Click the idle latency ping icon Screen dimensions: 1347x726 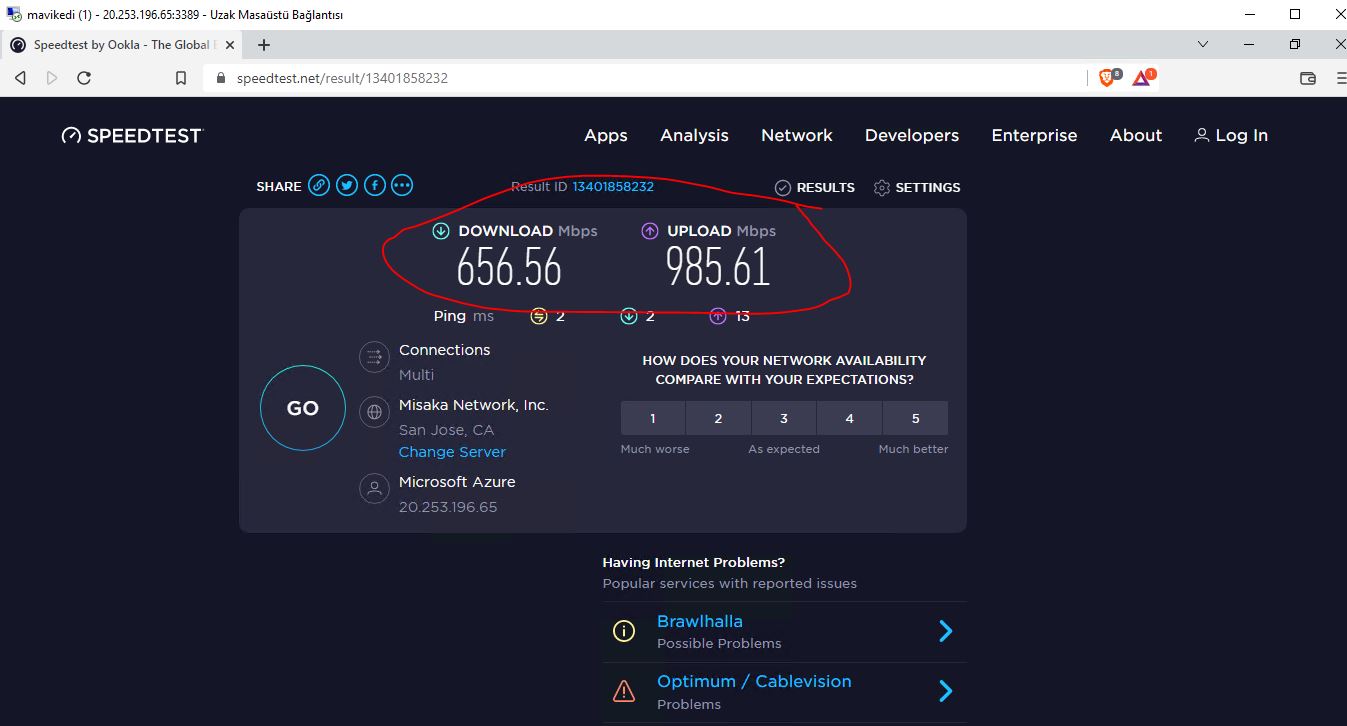click(539, 316)
